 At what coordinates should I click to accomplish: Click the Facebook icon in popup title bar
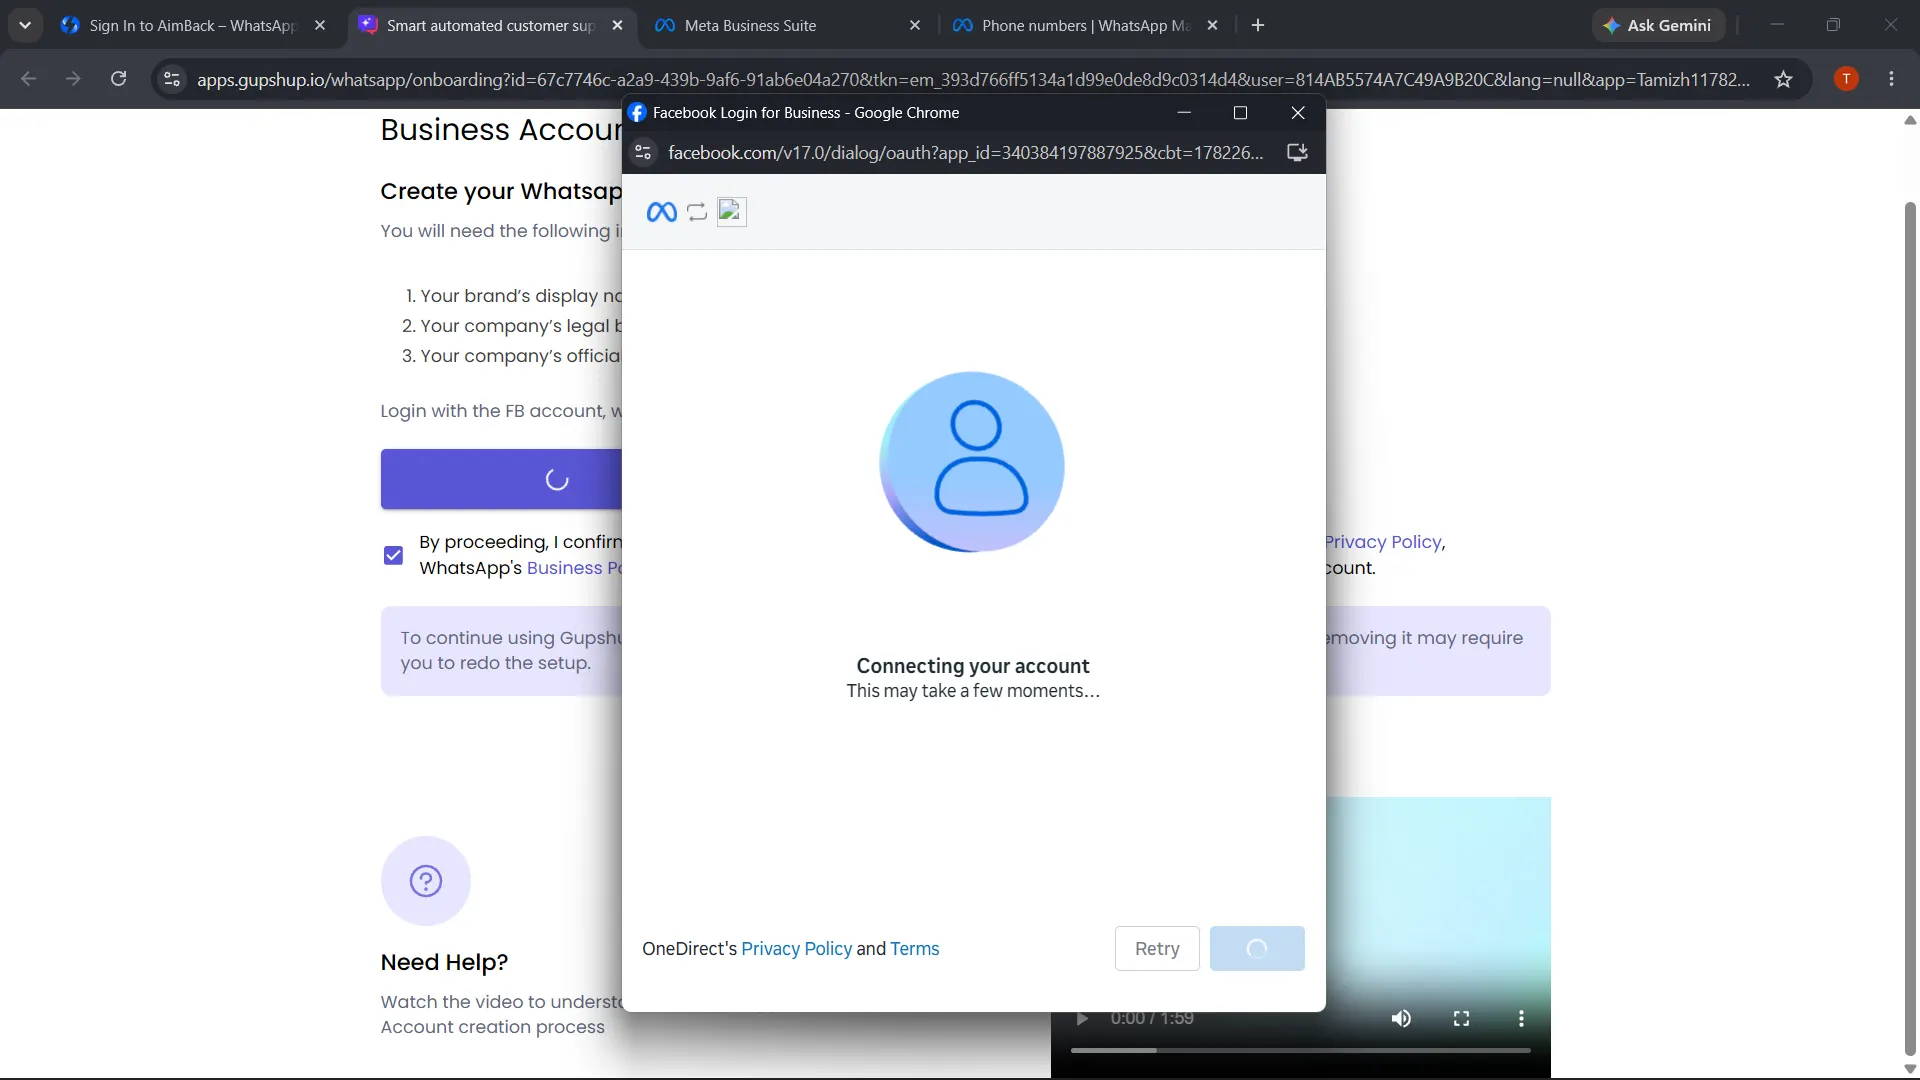pos(637,113)
